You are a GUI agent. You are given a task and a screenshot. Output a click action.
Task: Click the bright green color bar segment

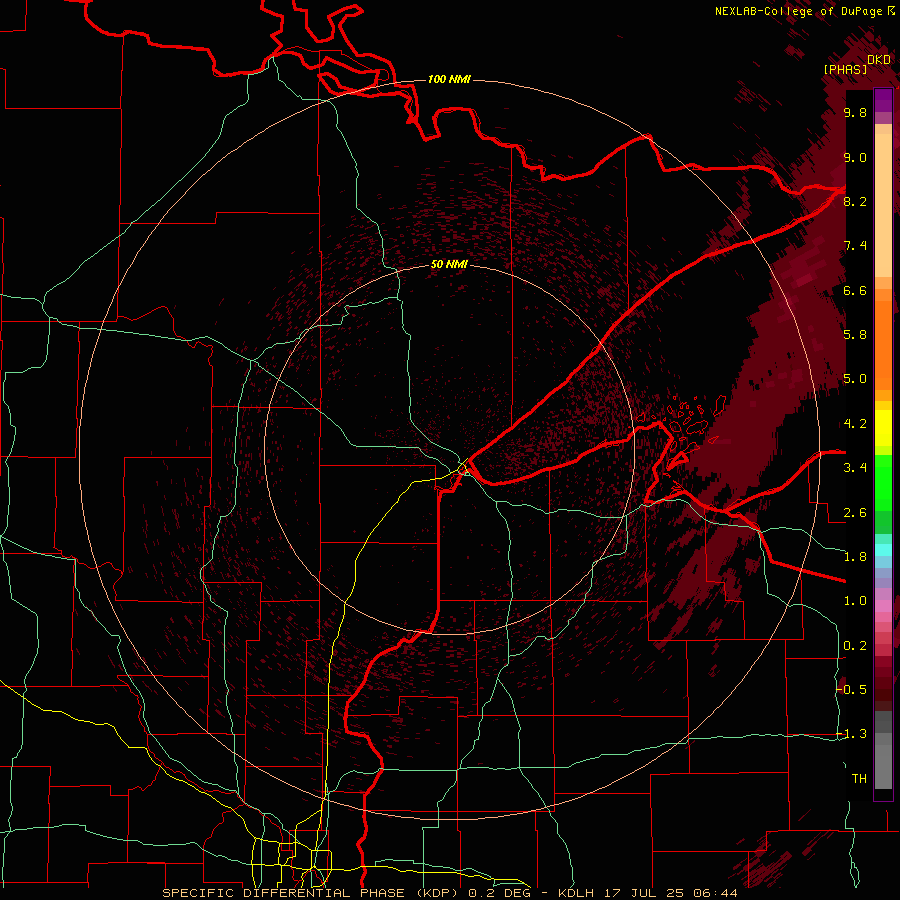[883, 482]
